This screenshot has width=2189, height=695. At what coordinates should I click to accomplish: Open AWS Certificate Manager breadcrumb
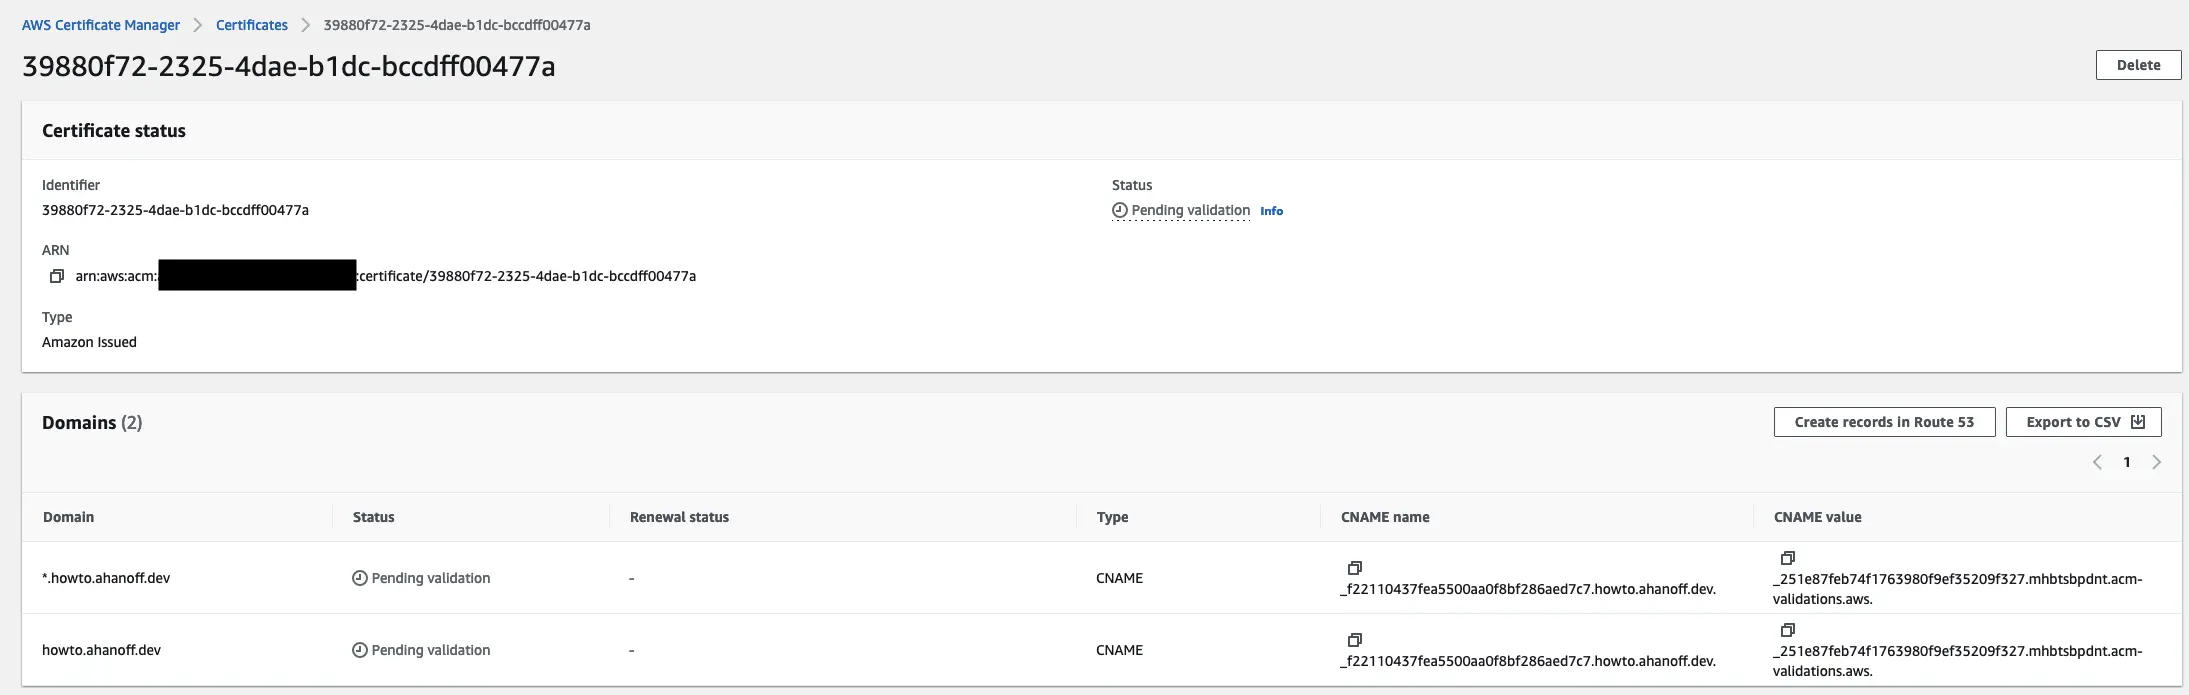point(101,25)
